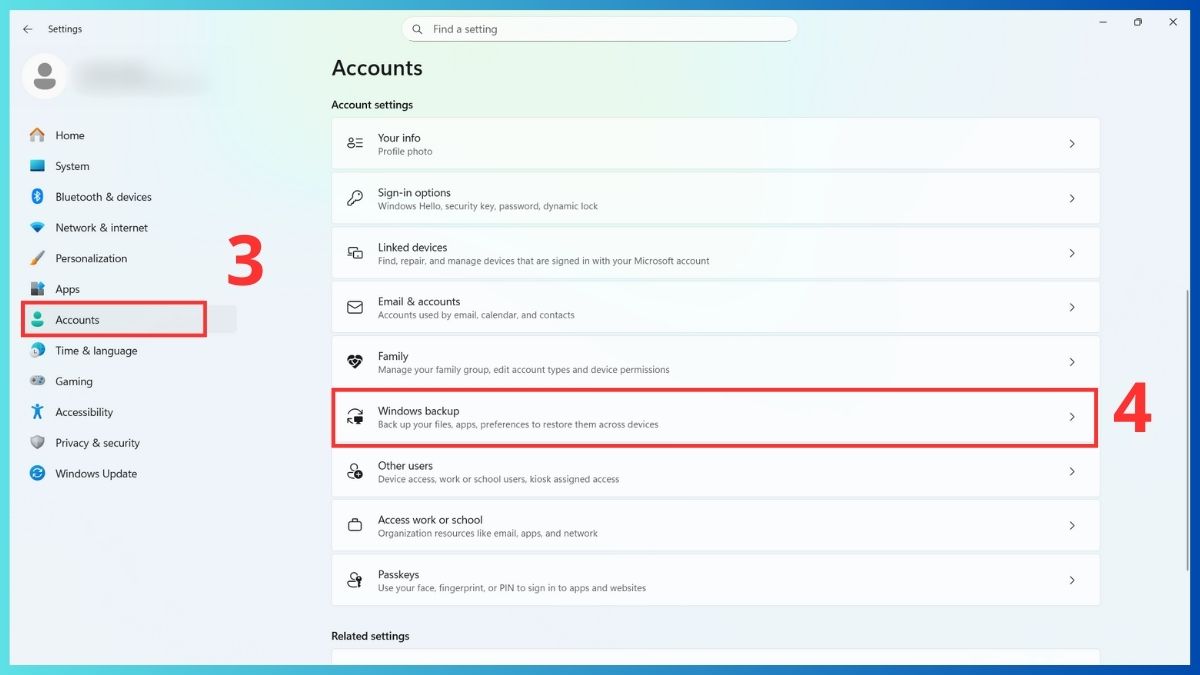
Task: Open the Apps category label
Action: 67,289
